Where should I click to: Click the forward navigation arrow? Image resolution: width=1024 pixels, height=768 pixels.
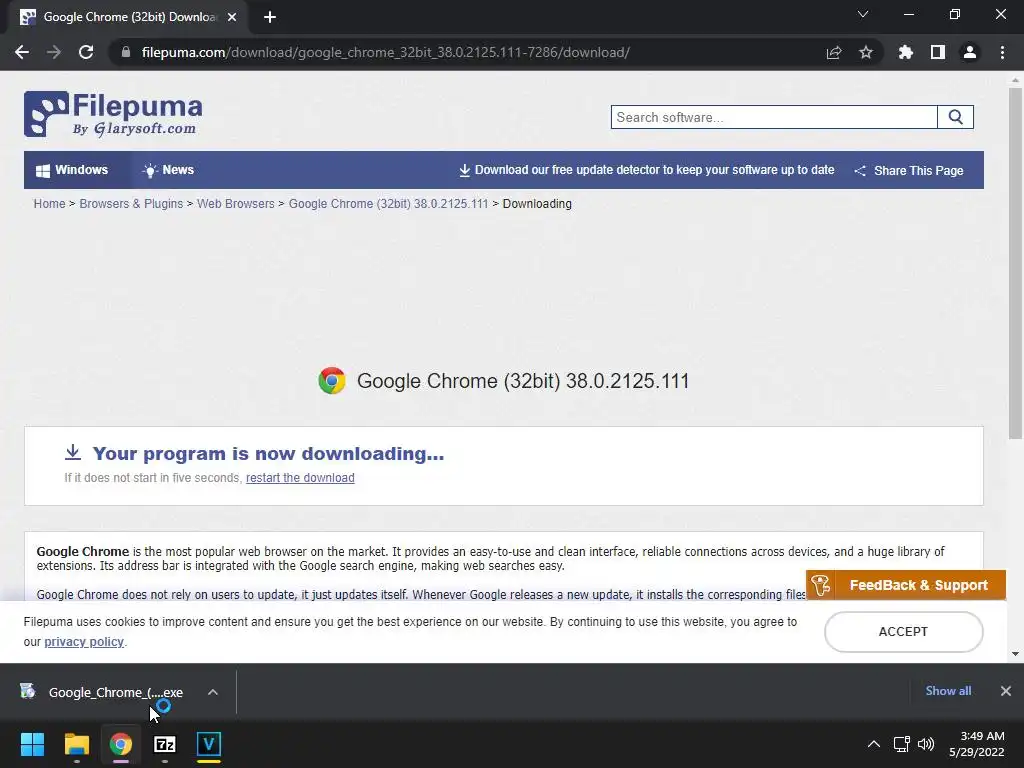click(x=54, y=52)
